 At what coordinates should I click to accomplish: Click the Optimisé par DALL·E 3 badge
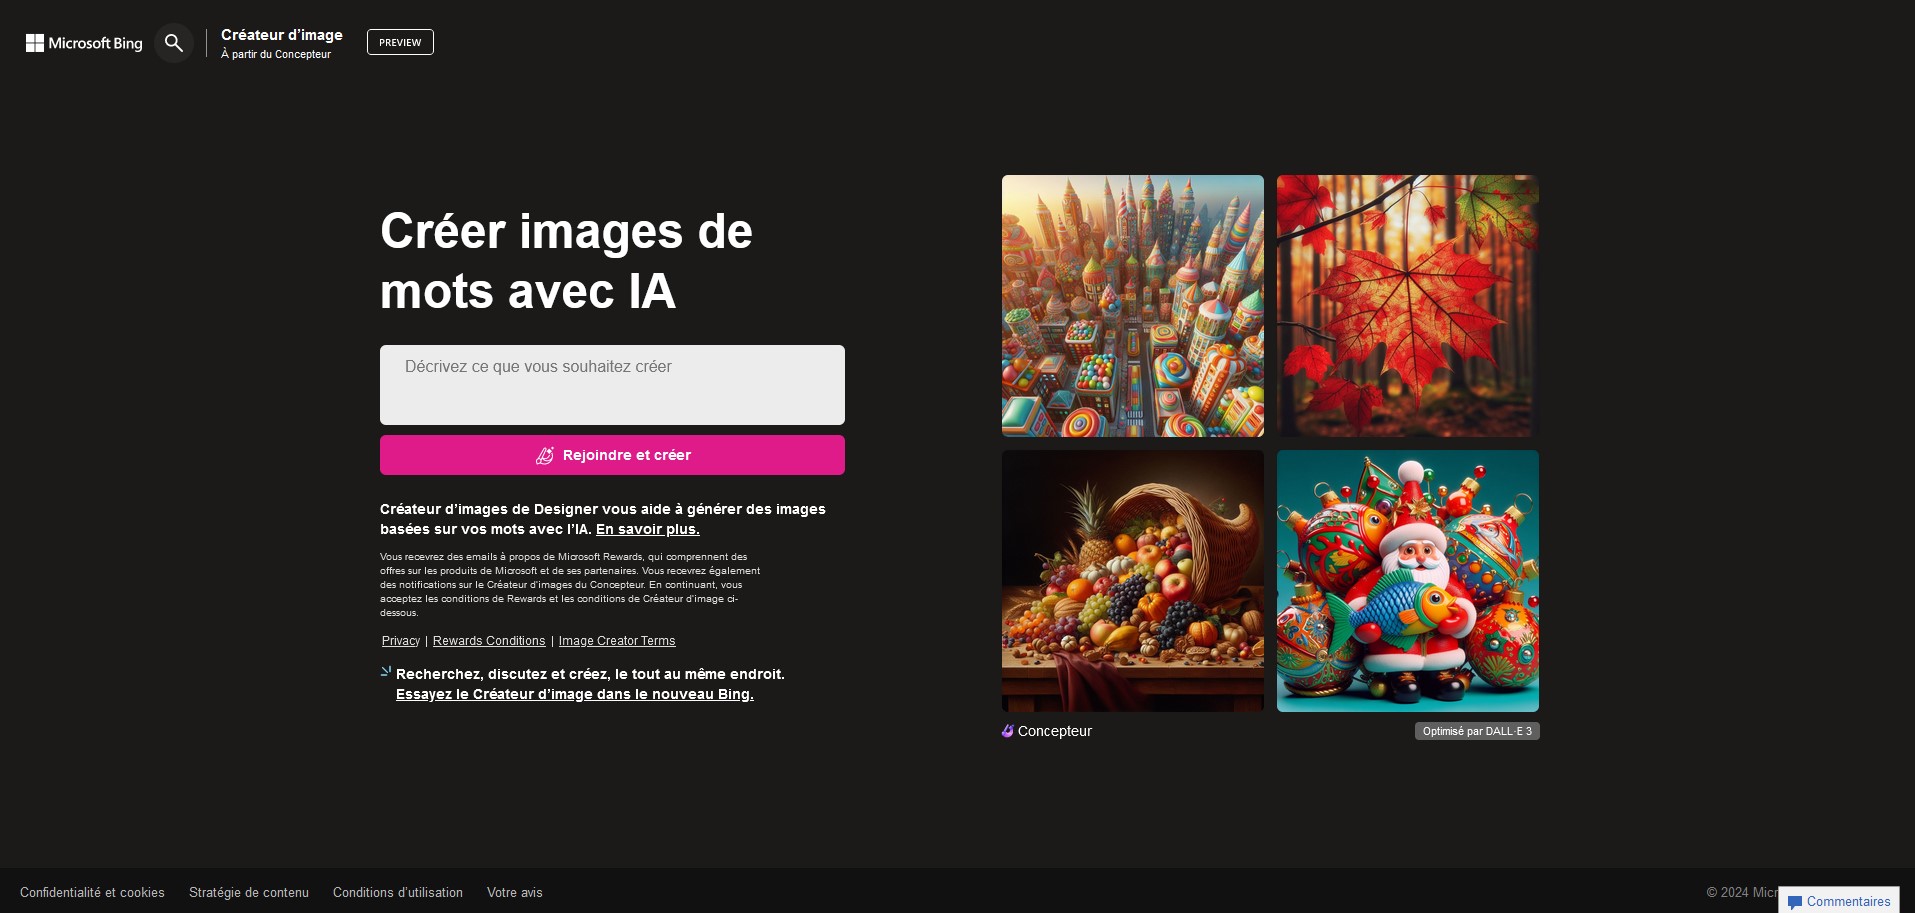point(1477,731)
